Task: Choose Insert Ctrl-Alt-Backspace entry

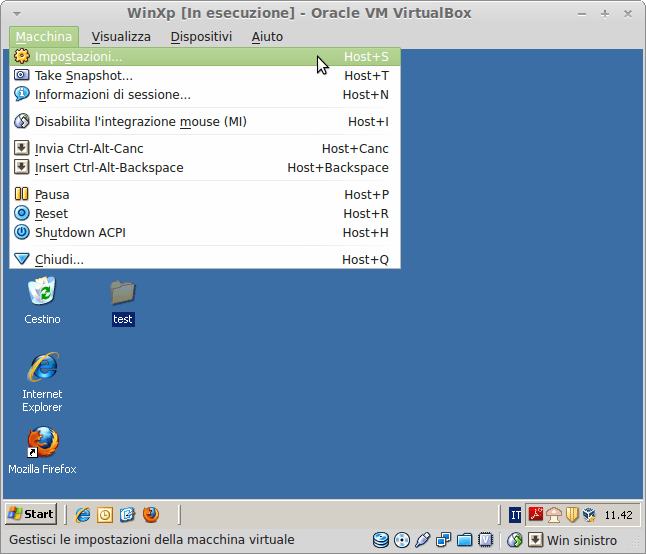Action: pyautogui.click(x=205, y=168)
